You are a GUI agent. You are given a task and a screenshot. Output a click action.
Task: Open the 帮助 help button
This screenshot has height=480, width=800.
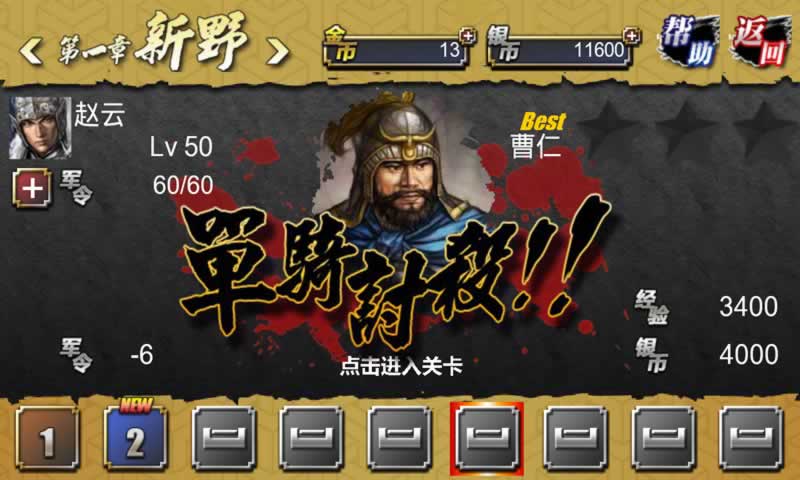689,42
